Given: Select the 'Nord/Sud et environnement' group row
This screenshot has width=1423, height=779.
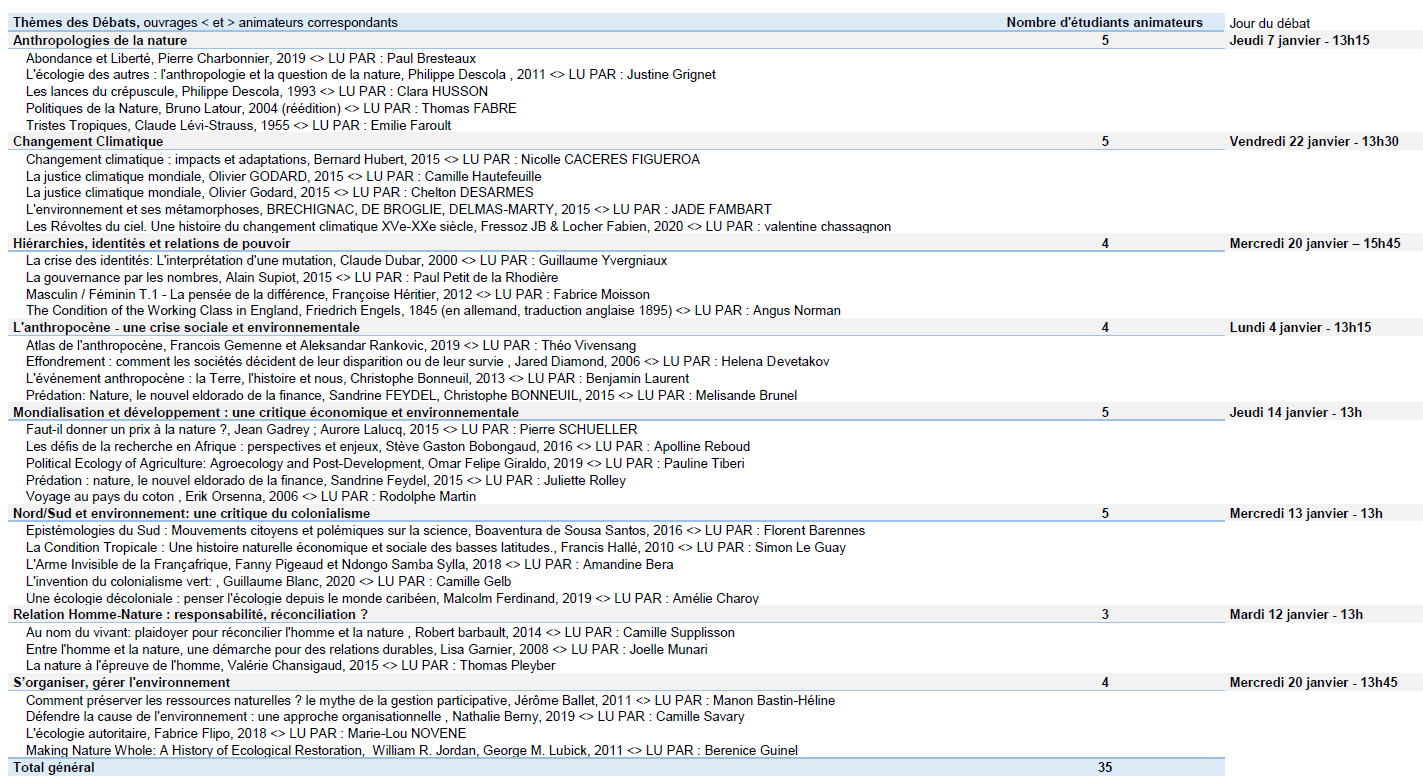Looking at the screenshot, I should pyautogui.click(x=191, y=513).
